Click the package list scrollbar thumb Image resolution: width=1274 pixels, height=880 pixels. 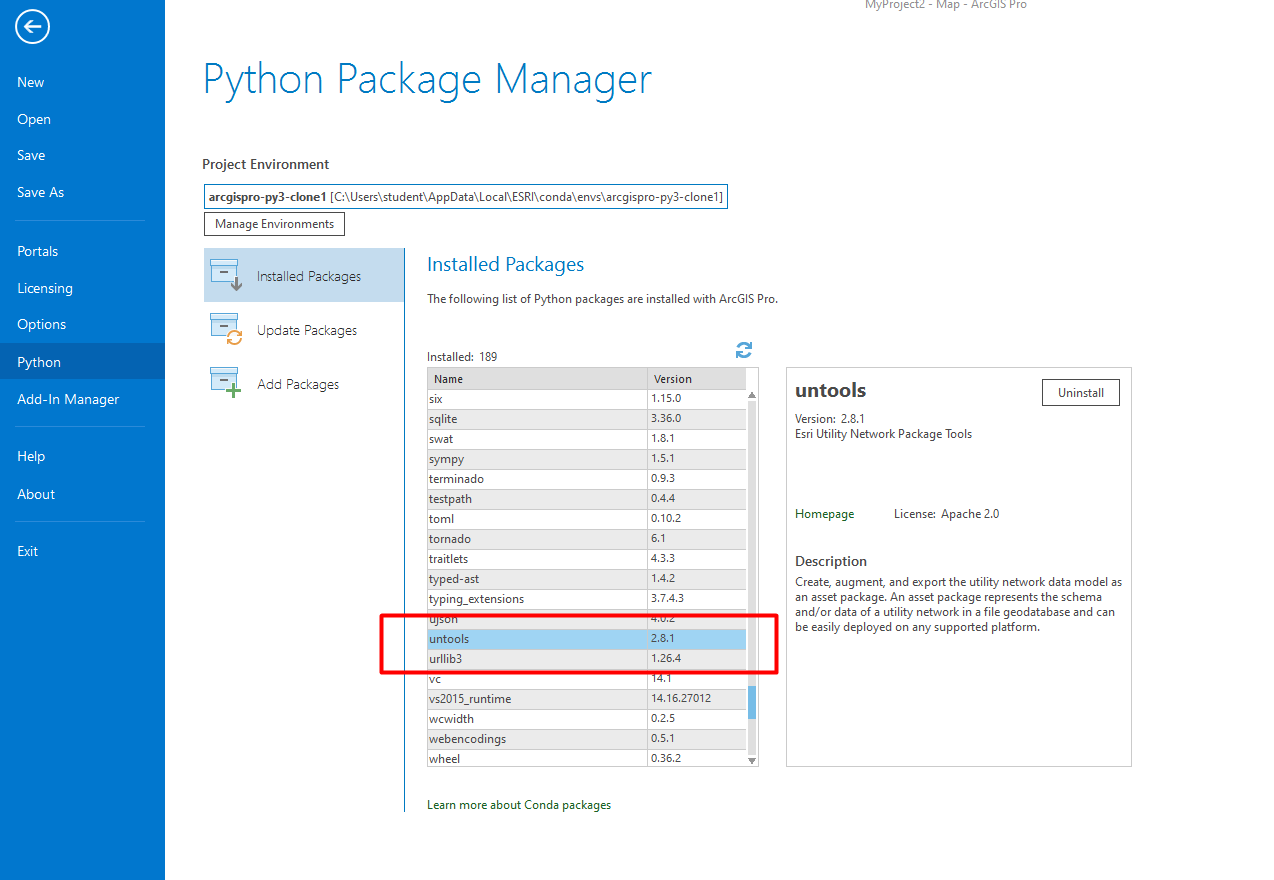click(x=752, y=702)
